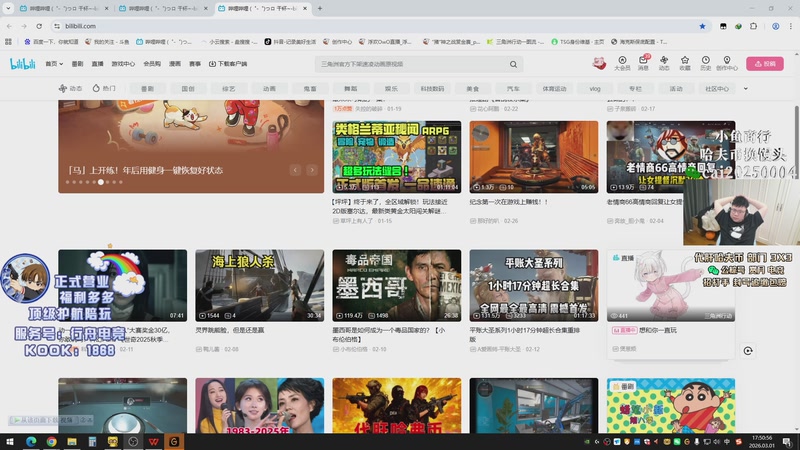This screenshot has height=450, width=800.
Task: Open 直播 in the top navigation
Action: [x=97, y=64]
